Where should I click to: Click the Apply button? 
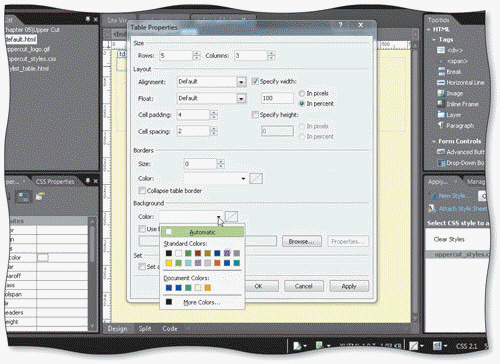point(349,286)
